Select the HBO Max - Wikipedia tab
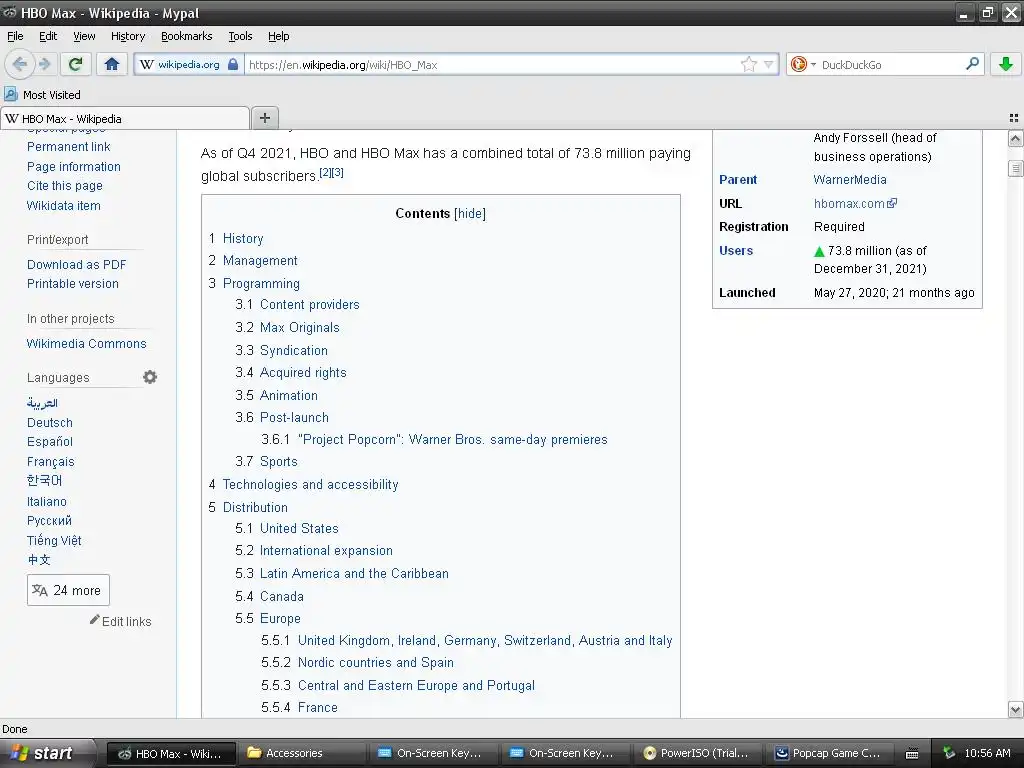1024x768 pixels. coord(125,118)
